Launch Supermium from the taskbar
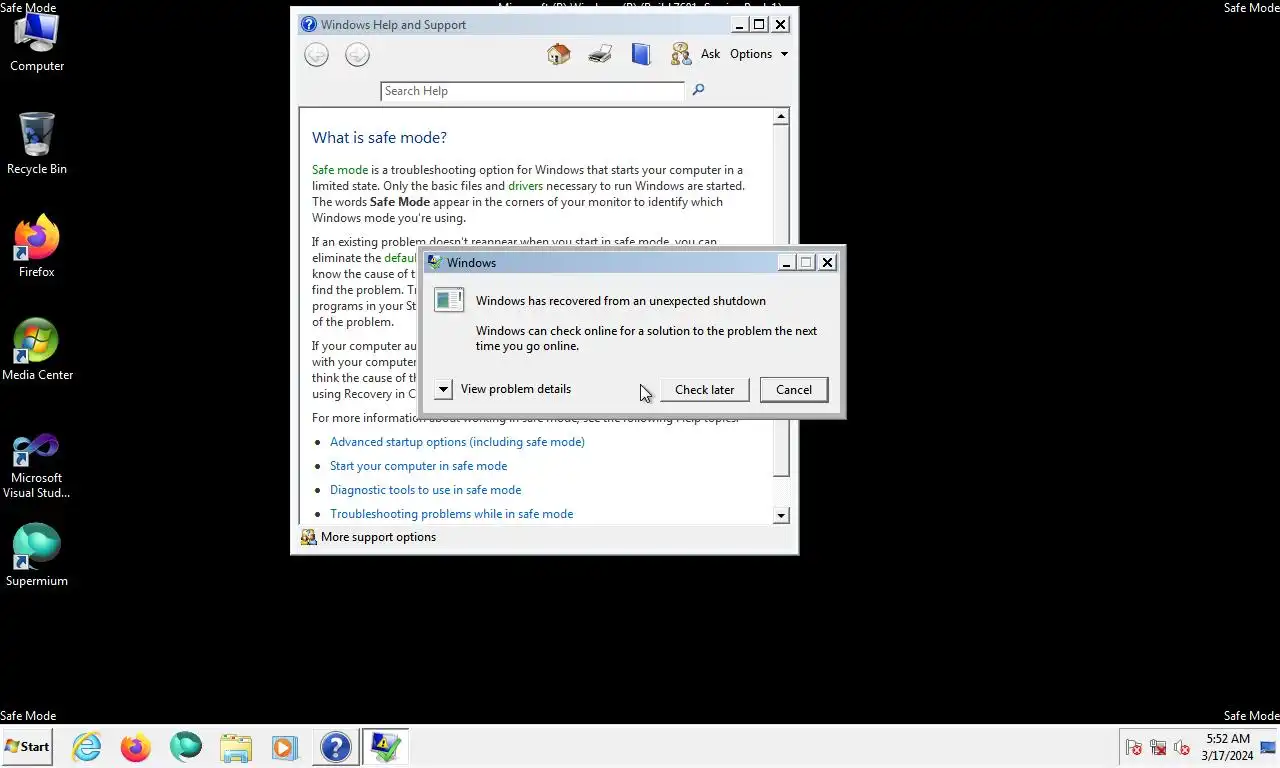The height and width of the screenshot is (768, 1280). click(186, 747)
